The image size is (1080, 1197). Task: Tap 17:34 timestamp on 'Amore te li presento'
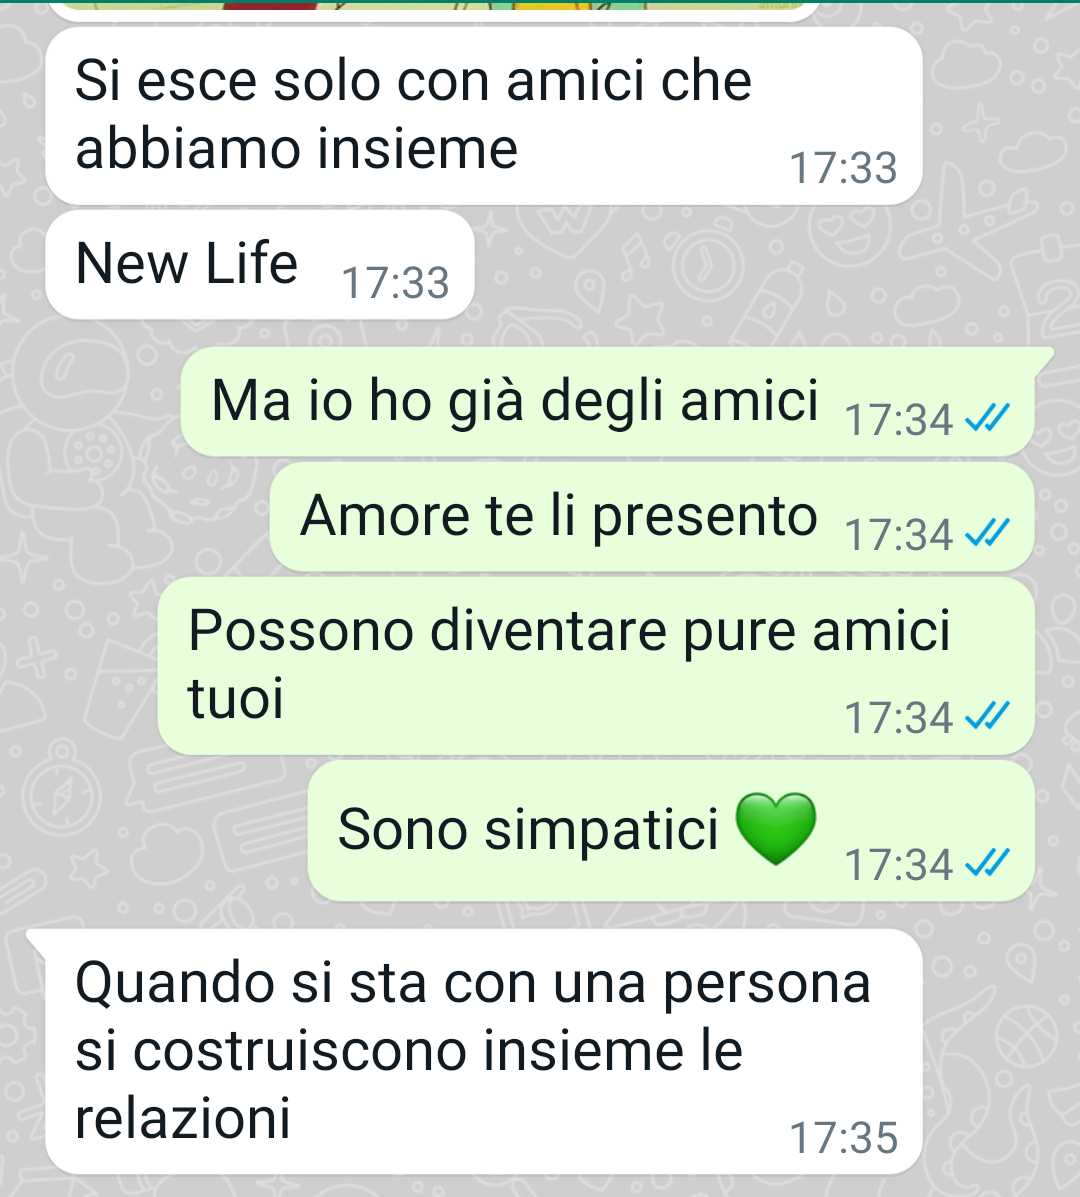coord(898,534)
